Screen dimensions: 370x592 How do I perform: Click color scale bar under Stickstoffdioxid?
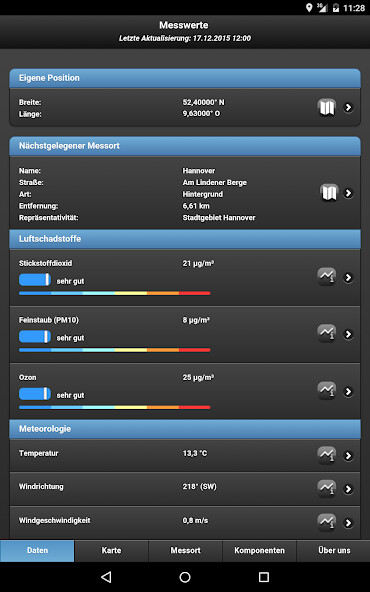click(x=114, y=293)
